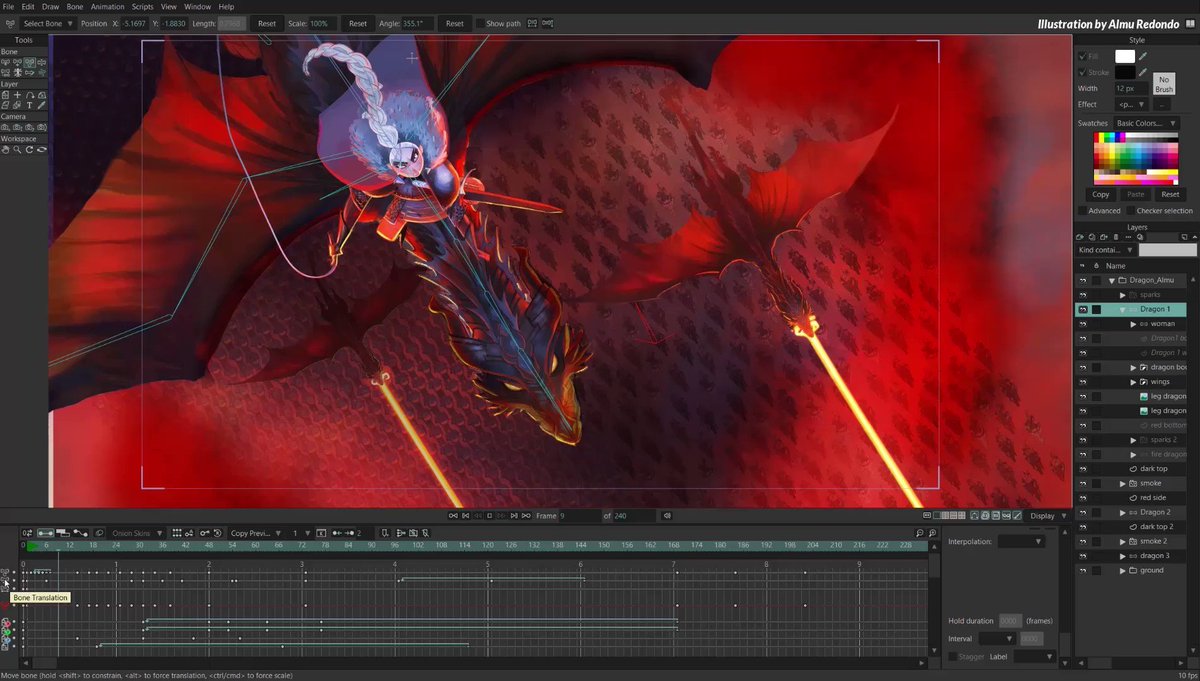This screenshot has height=681, width=1200.
Task: Select the Zoom Workspace magnifier tool
Action: pos(17,150)
